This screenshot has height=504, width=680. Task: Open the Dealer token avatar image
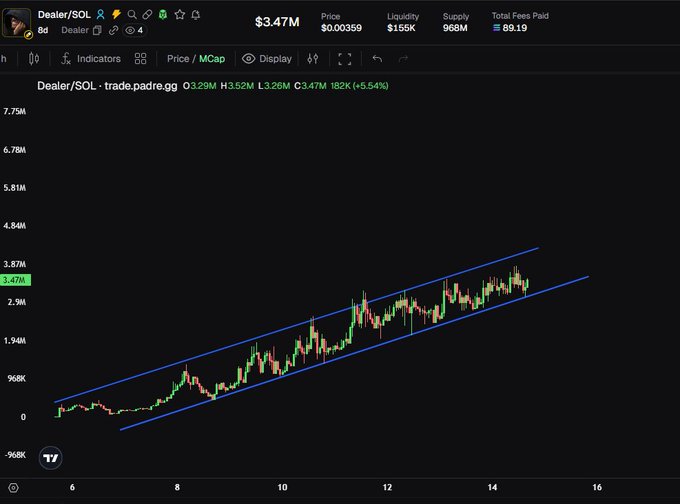16,23
